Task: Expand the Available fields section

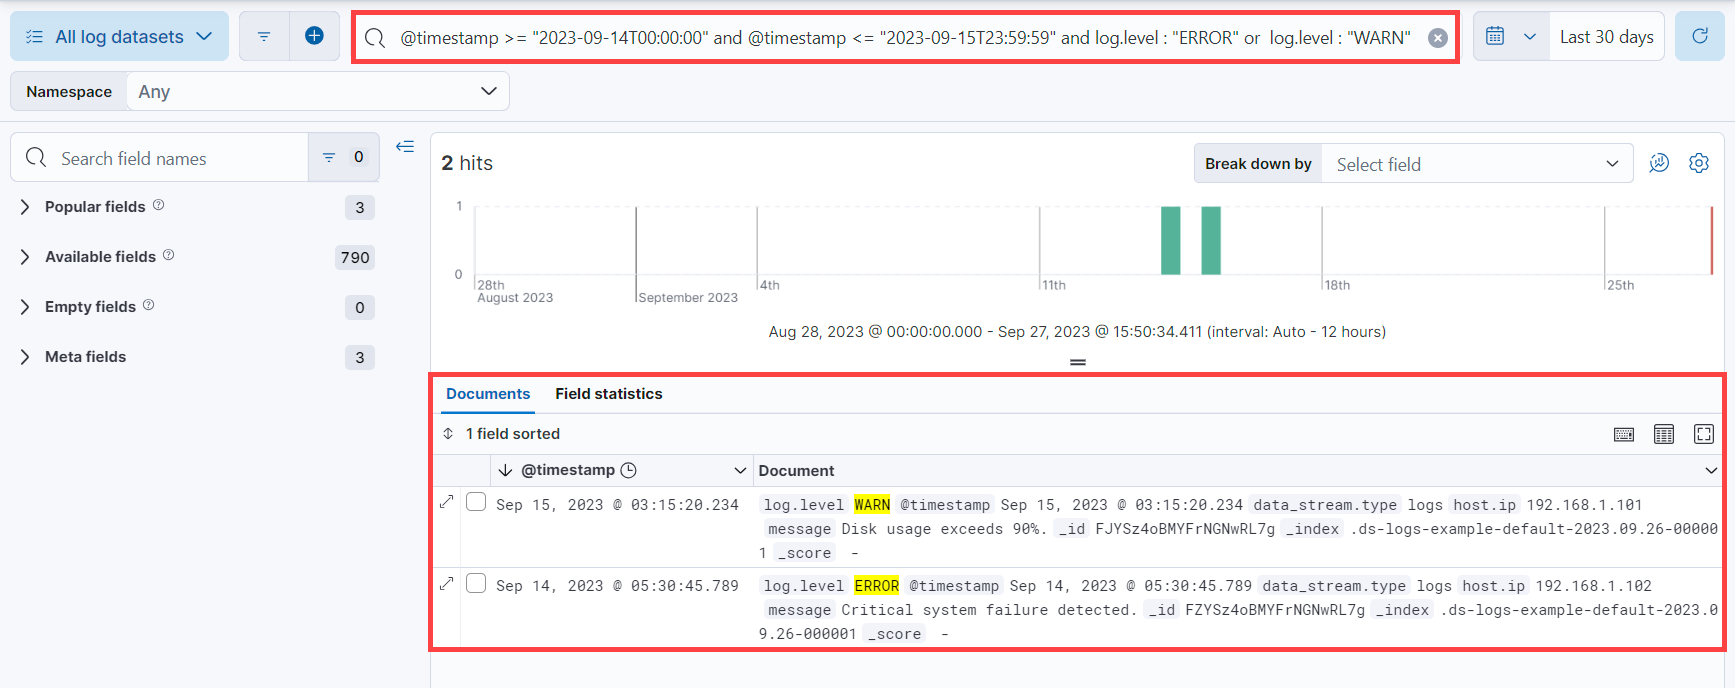Action: 100,257
